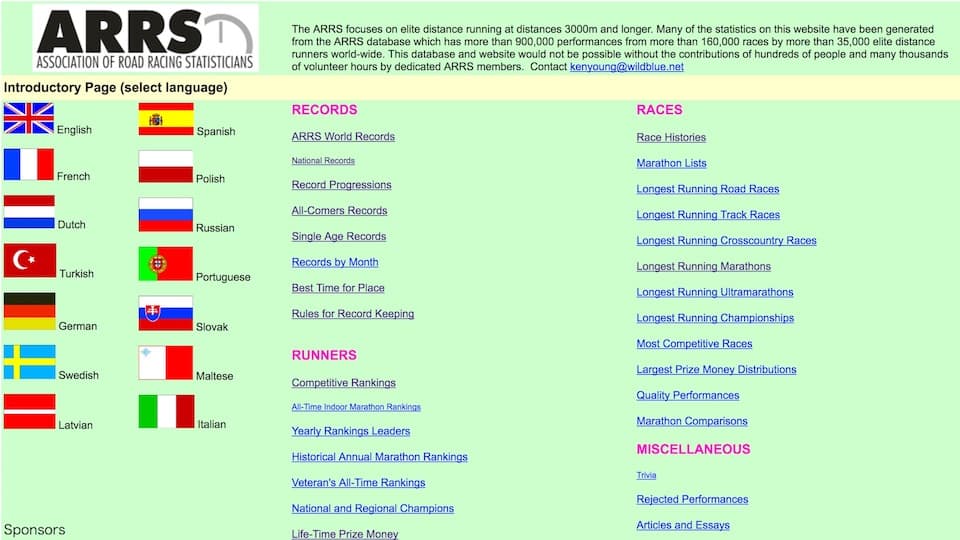Screen dimensions: 960x540
Task: Select the Dutch flag icon
Action: tap(29, 212)
